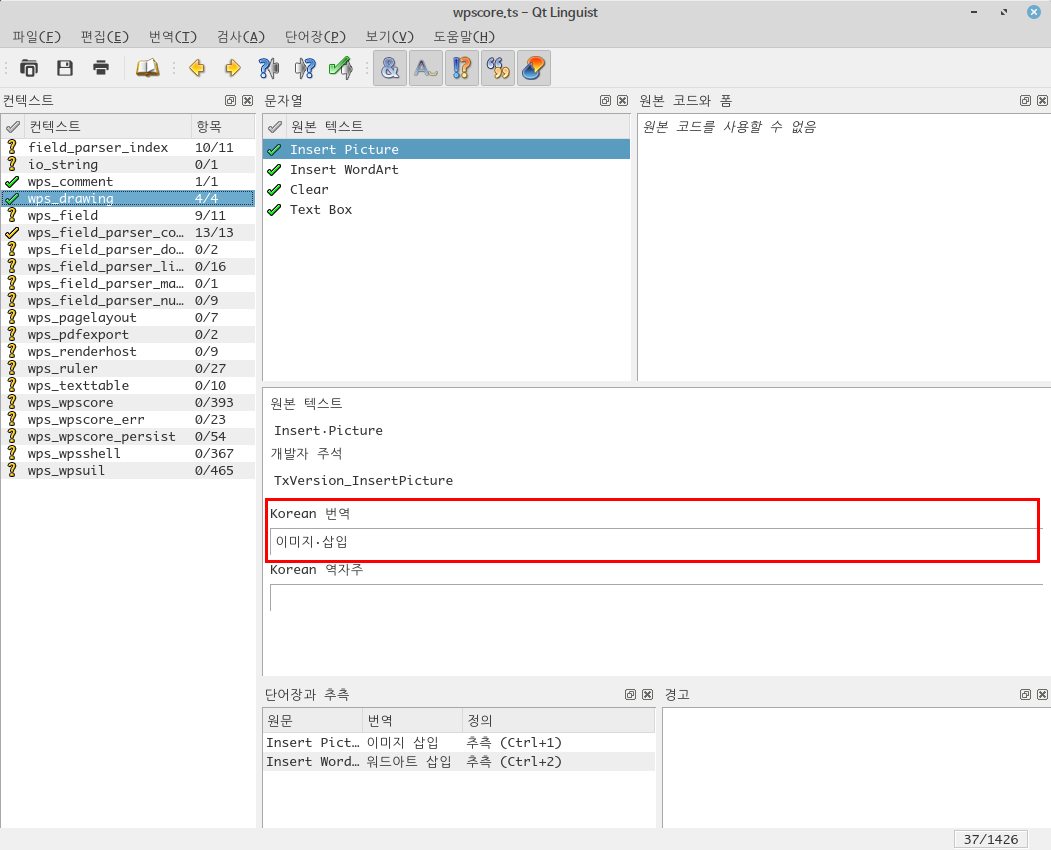The height and width of the screenshot is (850, 1051).
Task: Sort by 컨텍스트 column header
Action: (x=108, y=126)
